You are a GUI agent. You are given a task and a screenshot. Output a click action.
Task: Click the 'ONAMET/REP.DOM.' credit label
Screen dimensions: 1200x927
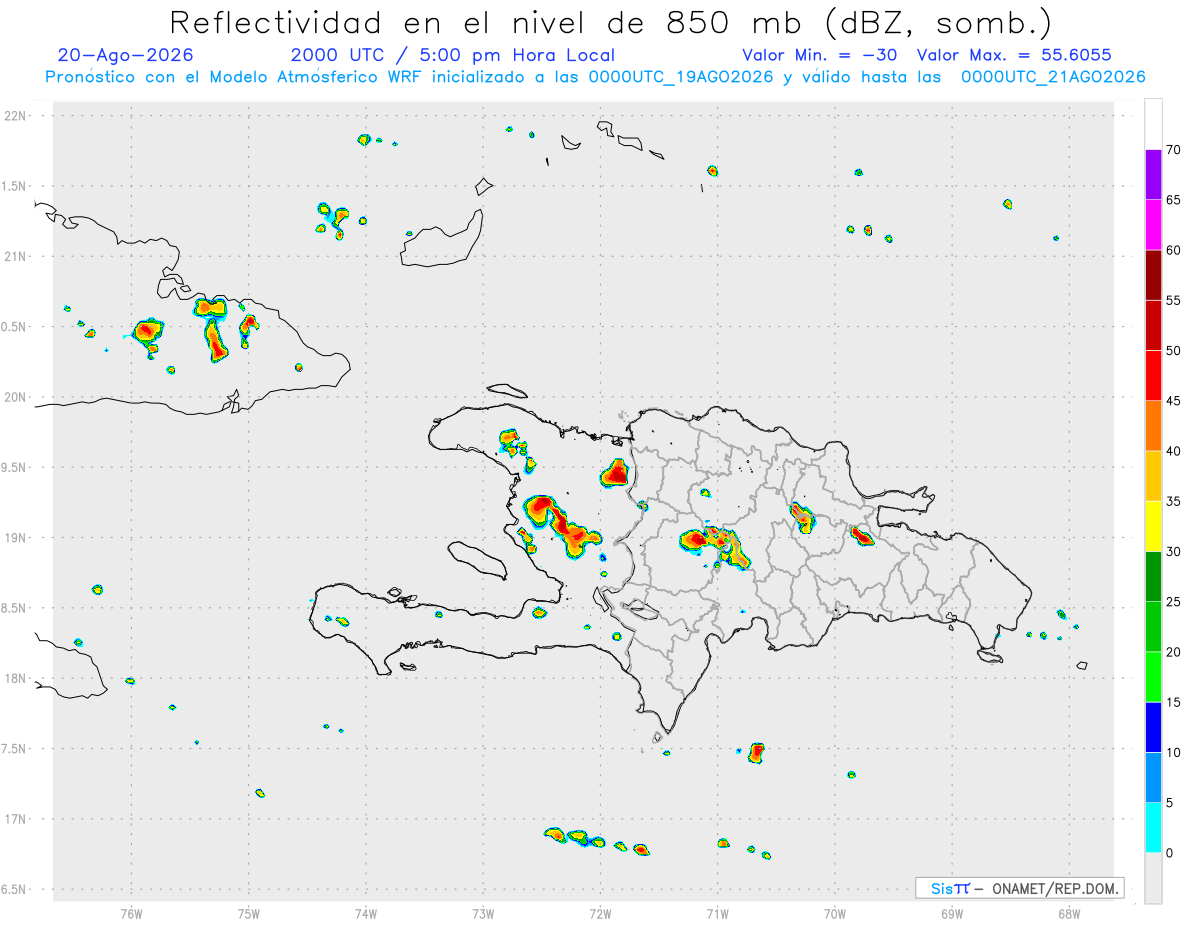[x=1053, y=888]
